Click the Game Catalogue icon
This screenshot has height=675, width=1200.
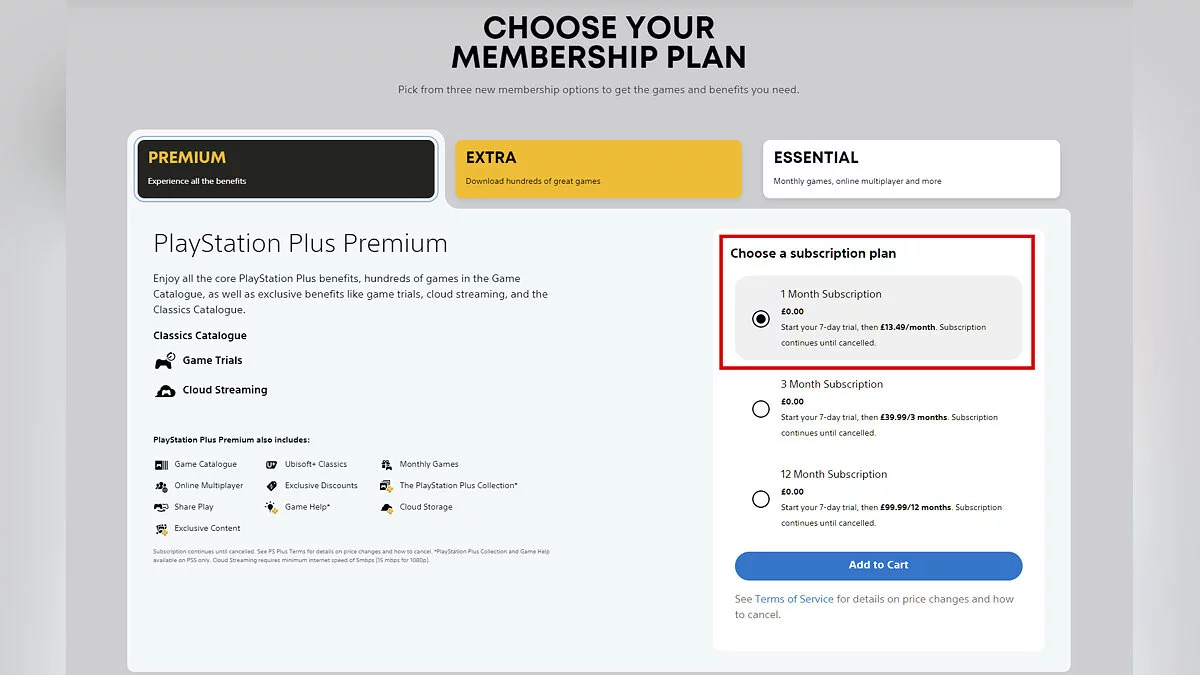161,465
